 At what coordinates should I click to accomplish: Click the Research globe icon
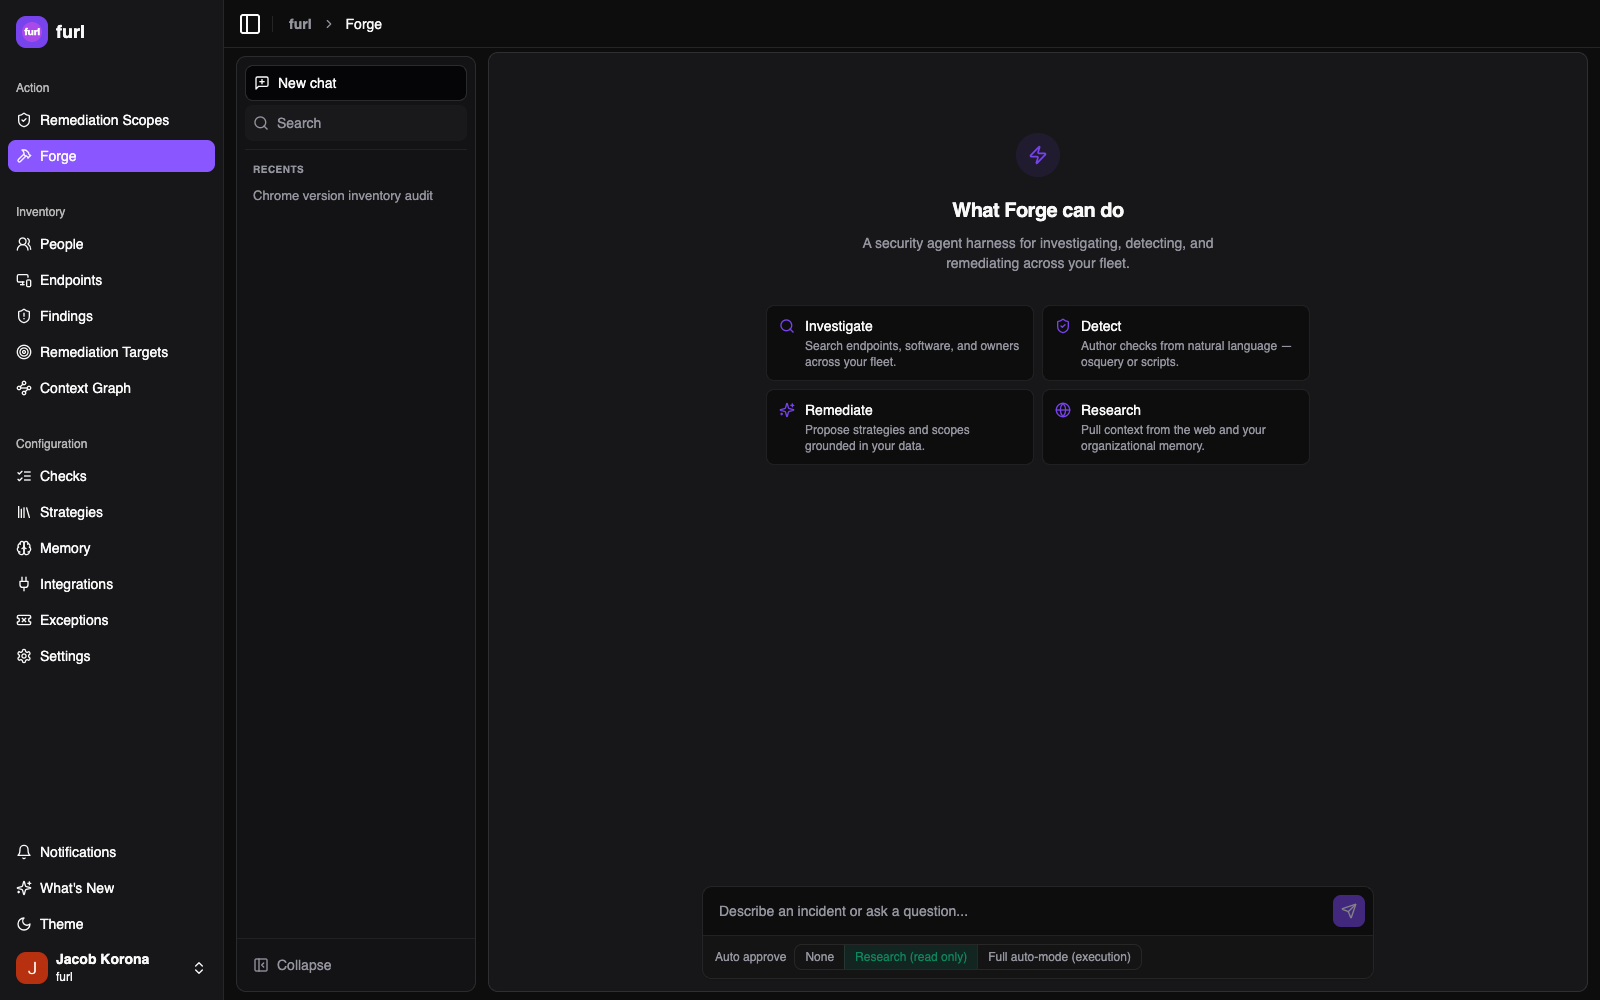click(1063, 410)
